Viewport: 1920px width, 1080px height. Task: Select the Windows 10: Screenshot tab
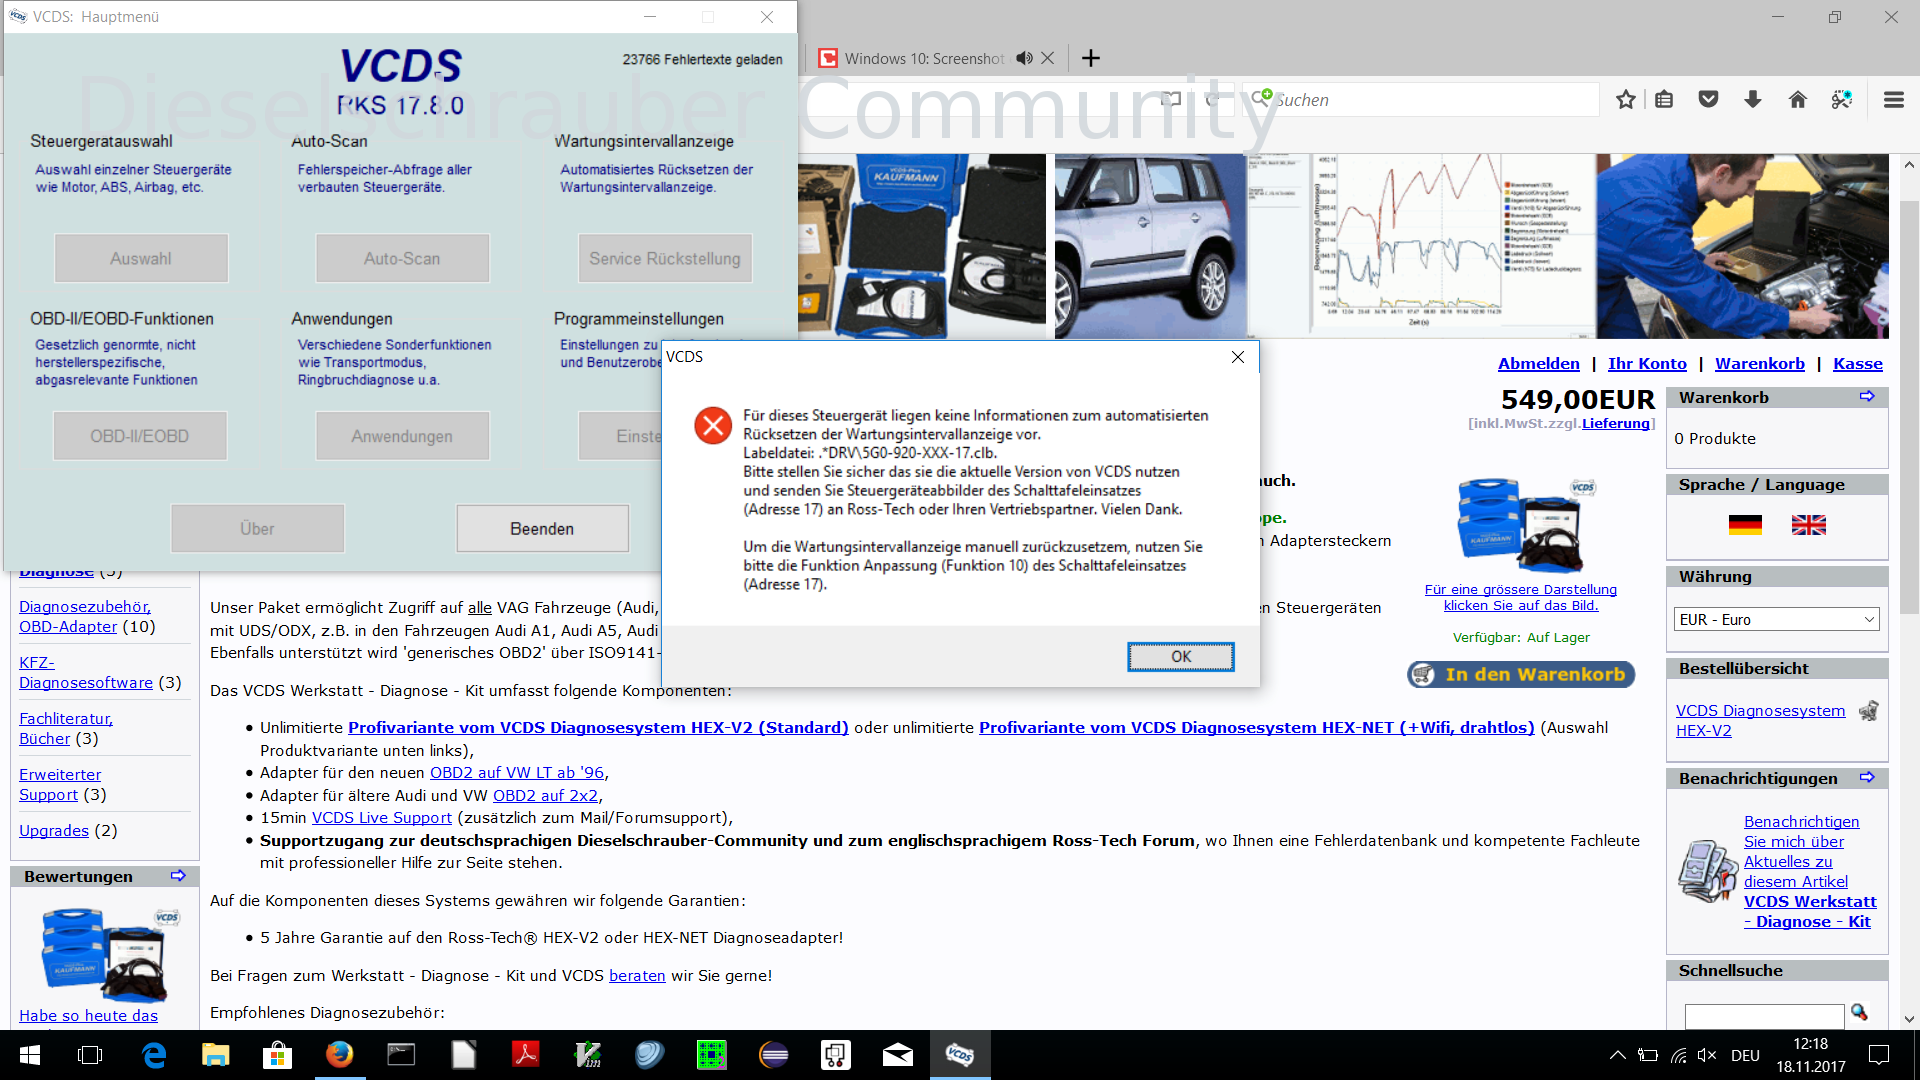pyautogui.click(x=923, y=58)
